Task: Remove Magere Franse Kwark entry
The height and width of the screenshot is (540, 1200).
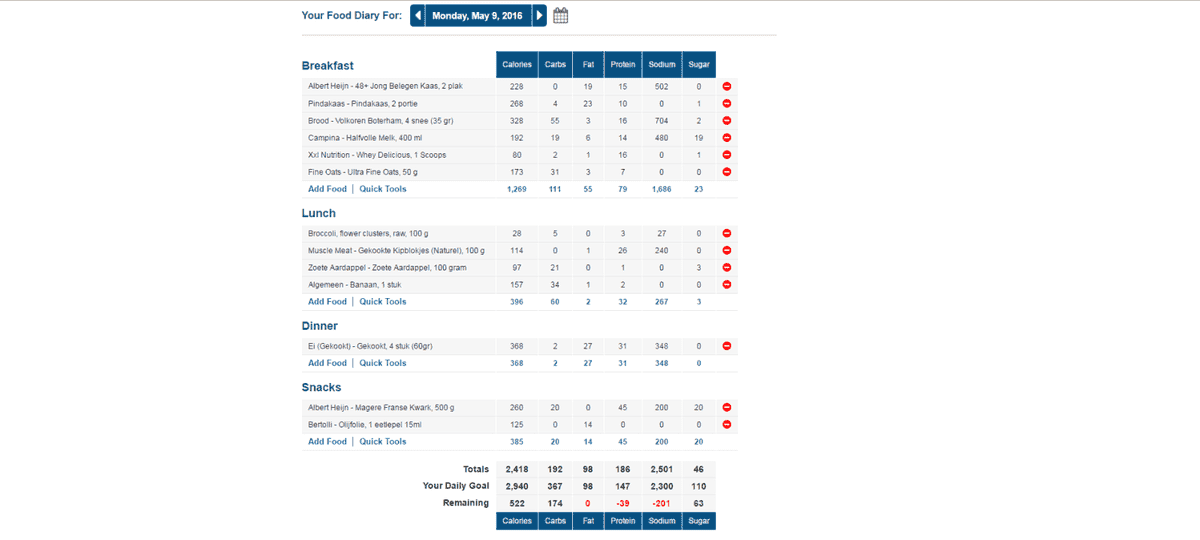Action: tap(727, 407)
